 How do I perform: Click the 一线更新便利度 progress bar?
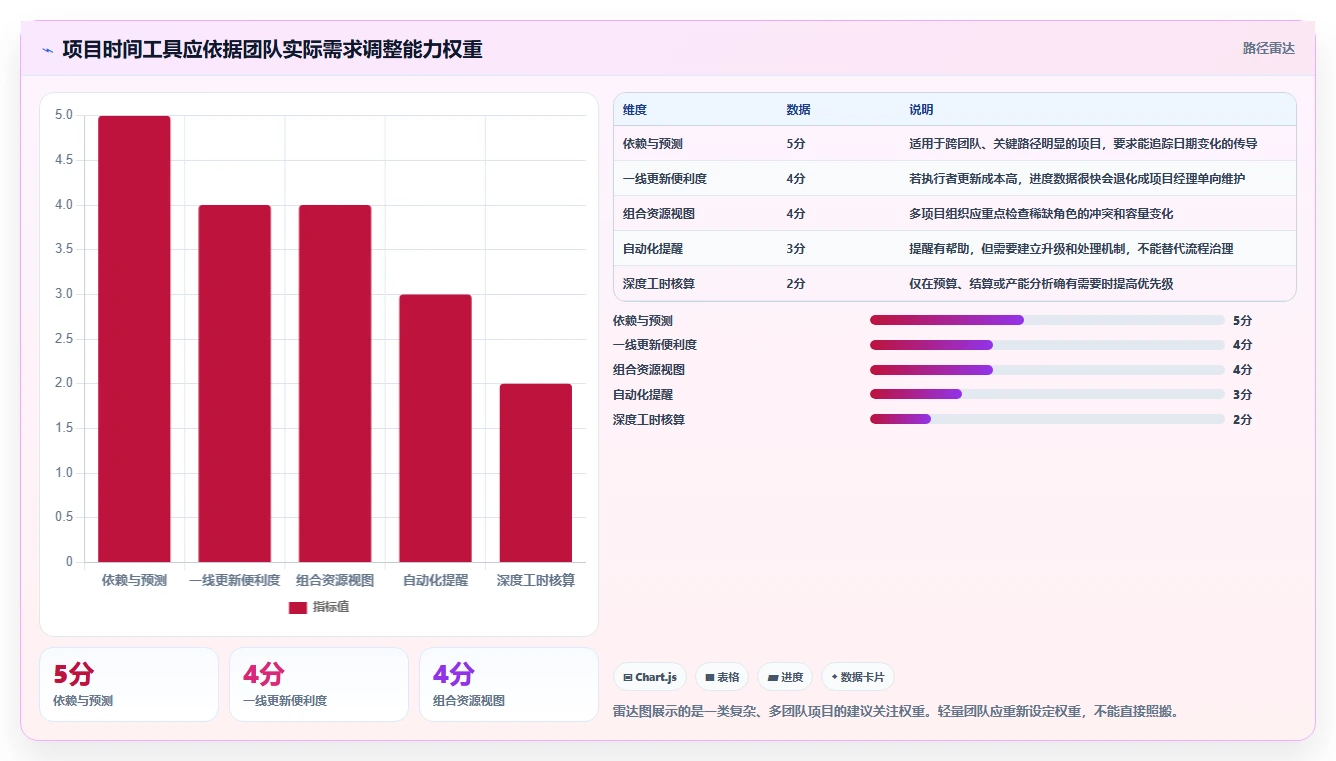coord(1047,345)
